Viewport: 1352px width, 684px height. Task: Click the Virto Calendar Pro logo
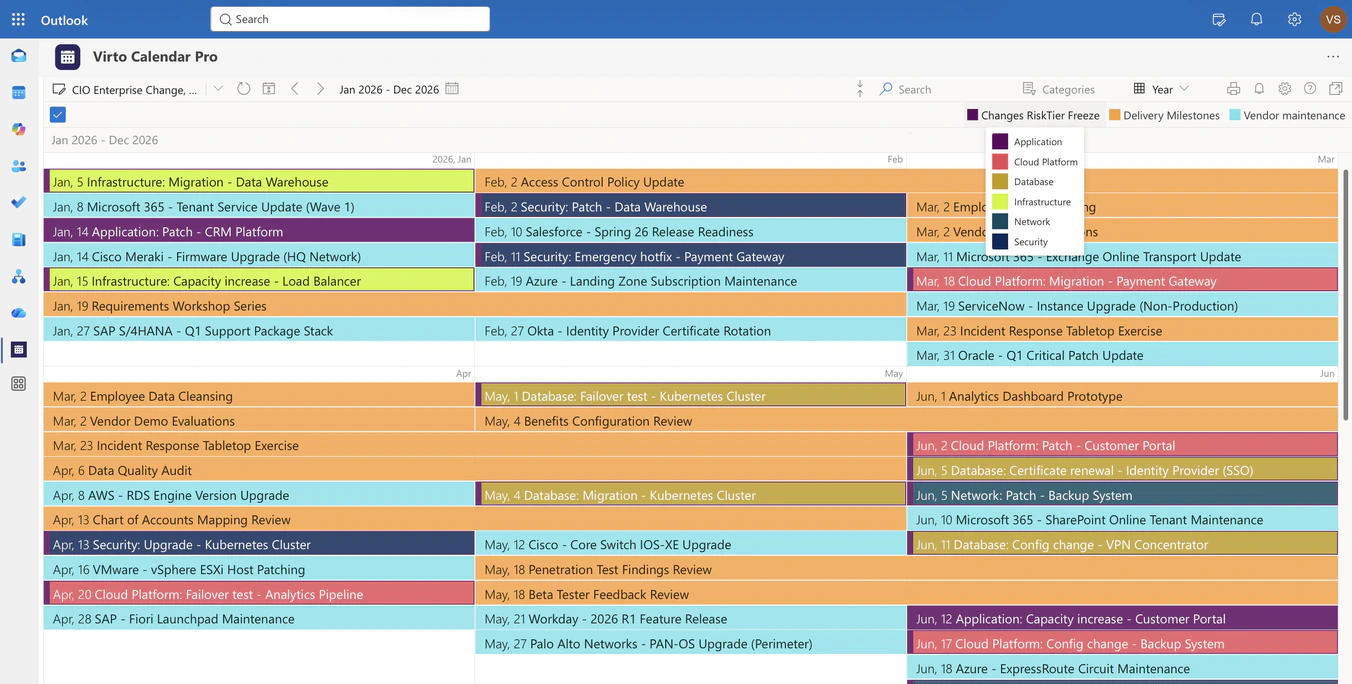(67, 57)
